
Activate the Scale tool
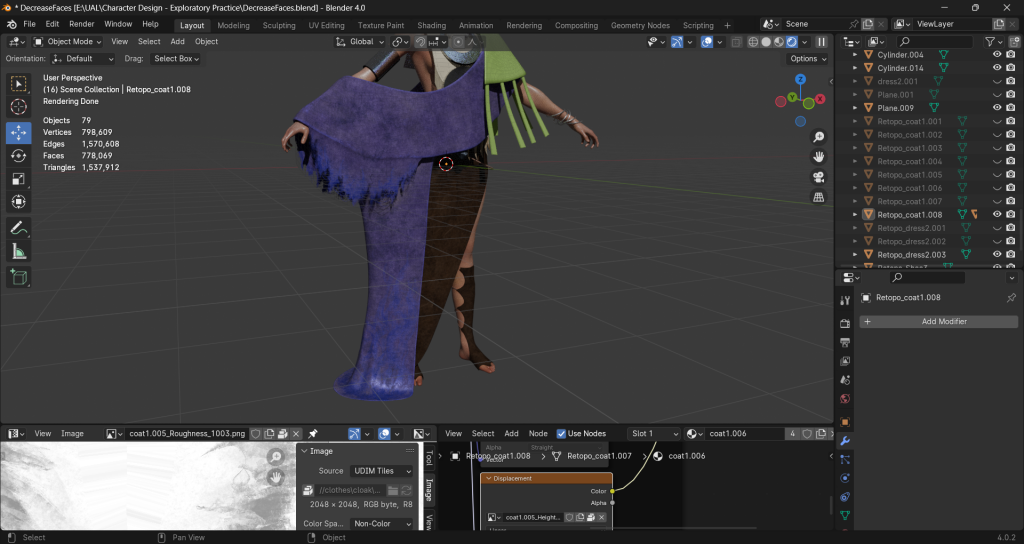click(18, 178)
